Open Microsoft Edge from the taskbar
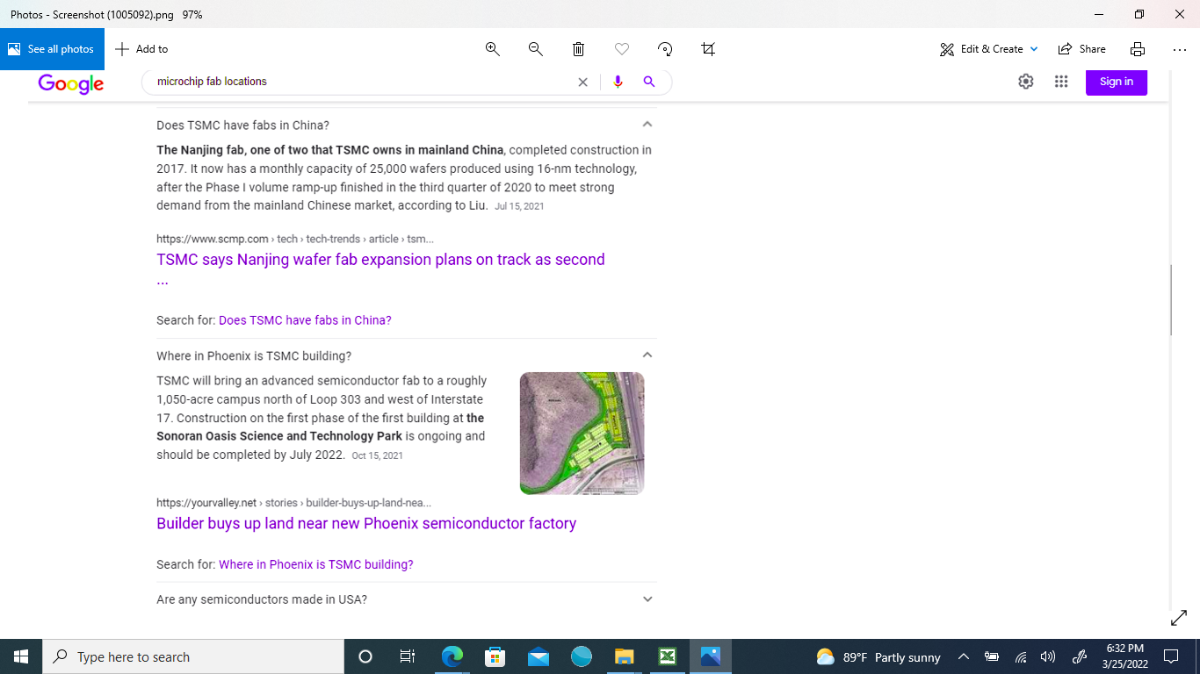 pos(452,657)
